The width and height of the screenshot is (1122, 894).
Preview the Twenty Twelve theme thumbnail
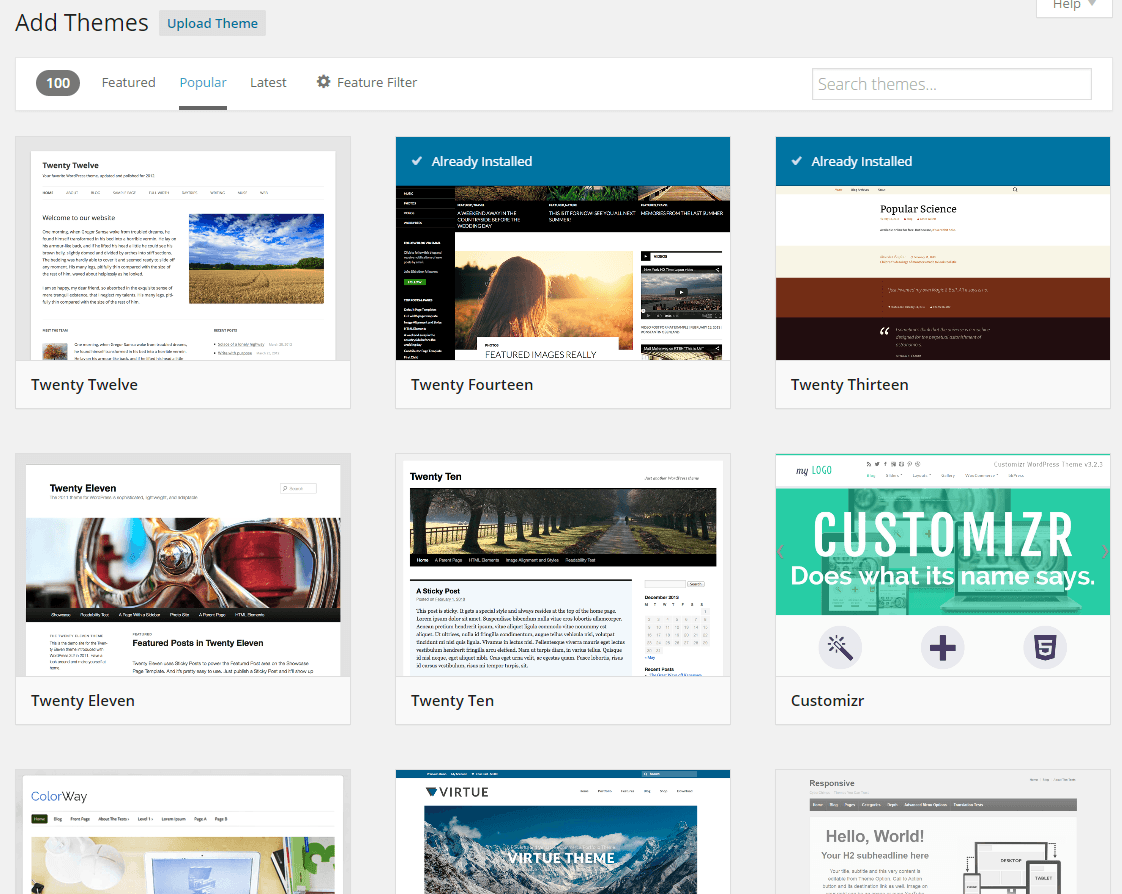(x=183, y=248)
